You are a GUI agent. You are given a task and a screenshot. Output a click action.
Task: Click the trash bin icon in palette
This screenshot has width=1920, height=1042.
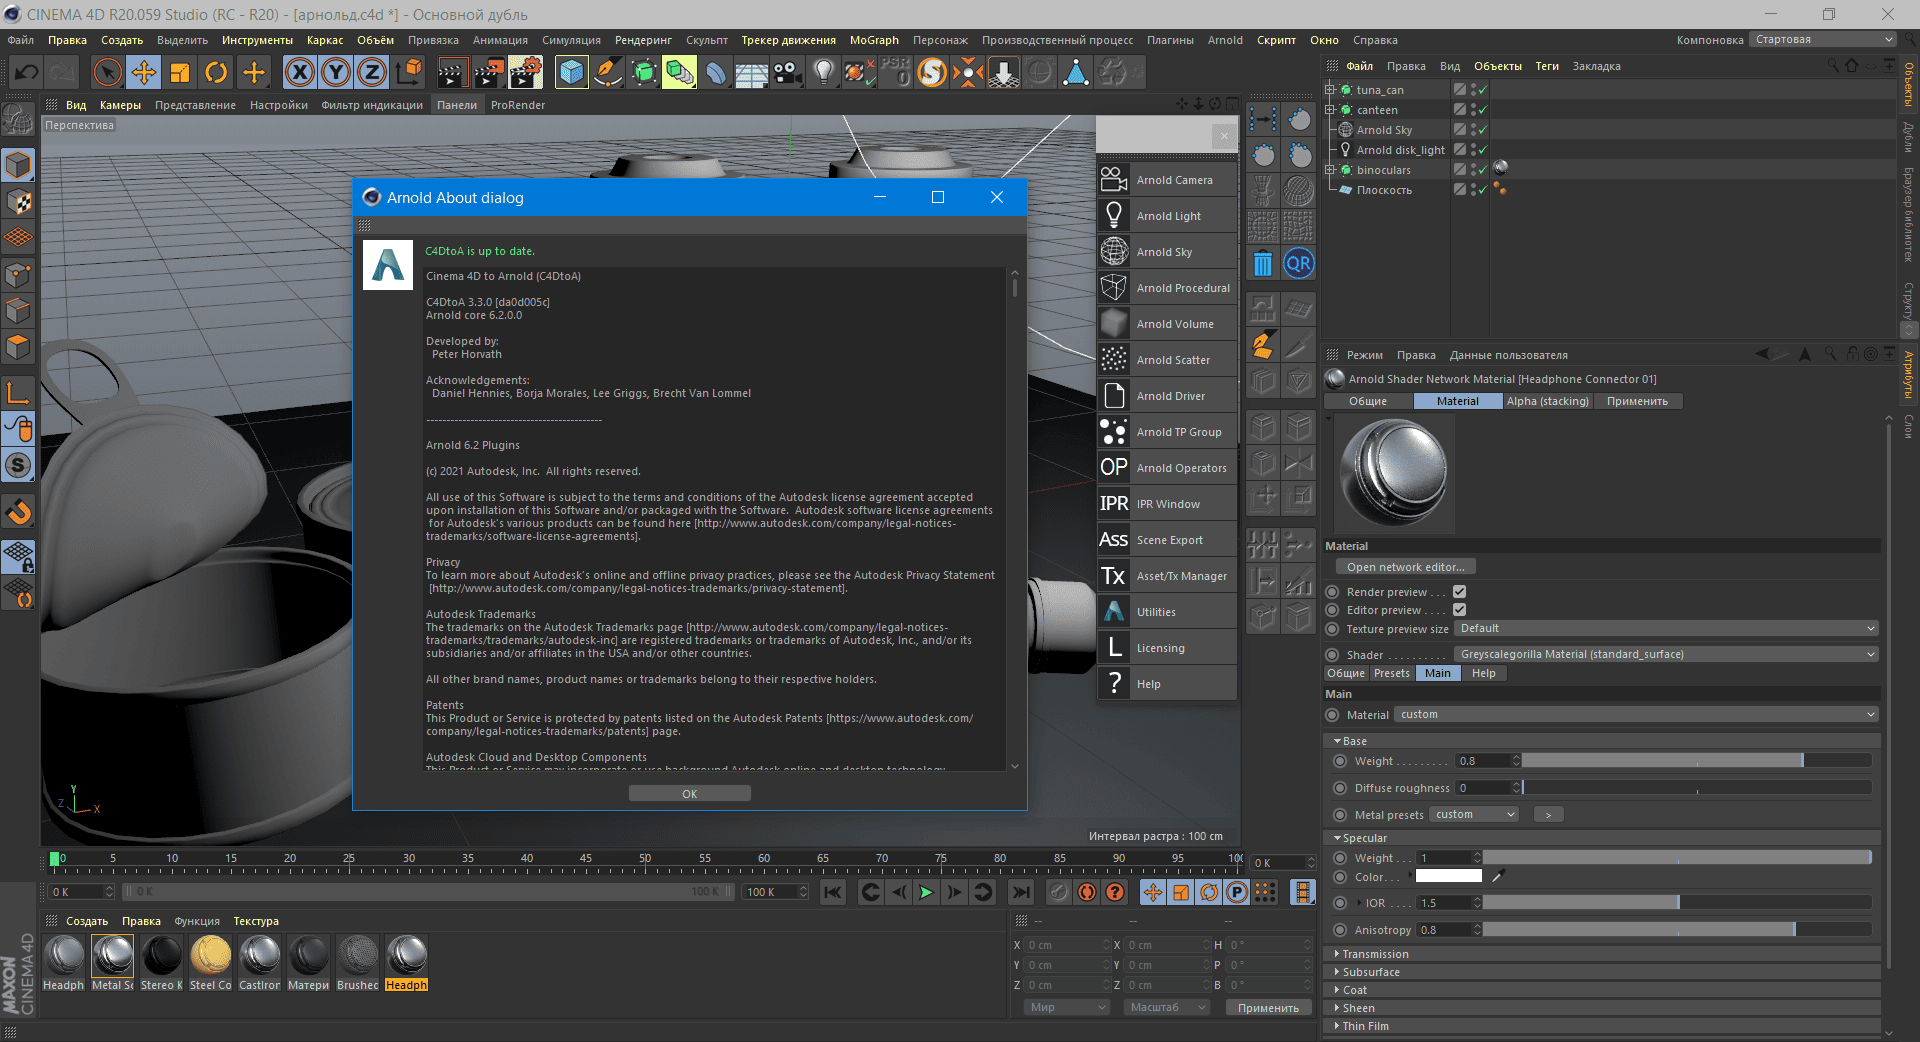point(1263,264)
